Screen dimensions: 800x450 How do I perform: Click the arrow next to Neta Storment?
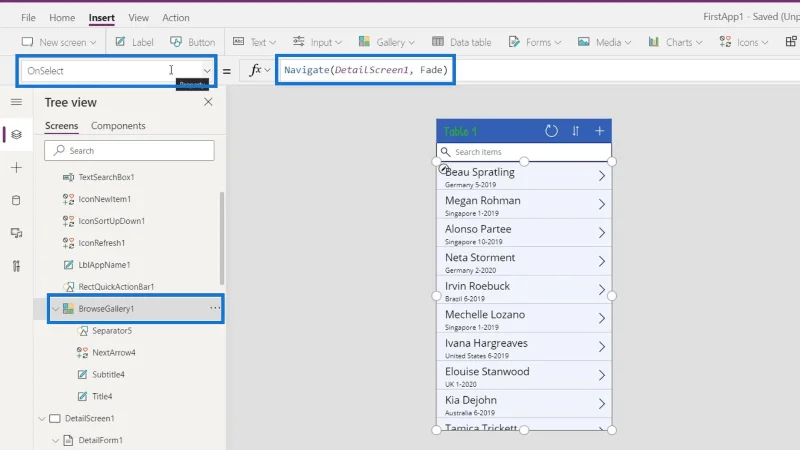[x=602, y=261]
